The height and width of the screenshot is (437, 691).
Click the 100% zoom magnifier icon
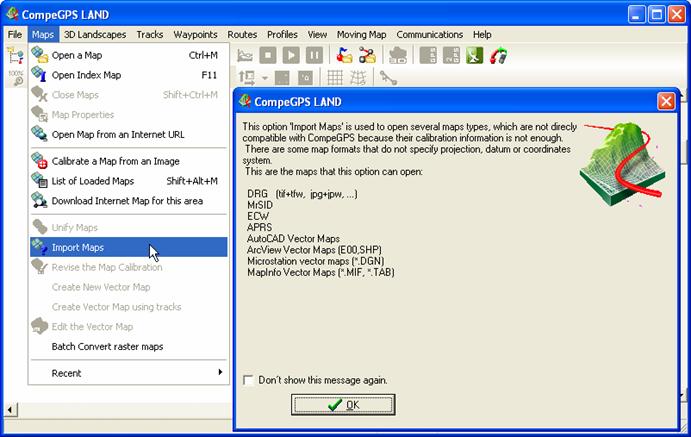(x=16, y=78)
